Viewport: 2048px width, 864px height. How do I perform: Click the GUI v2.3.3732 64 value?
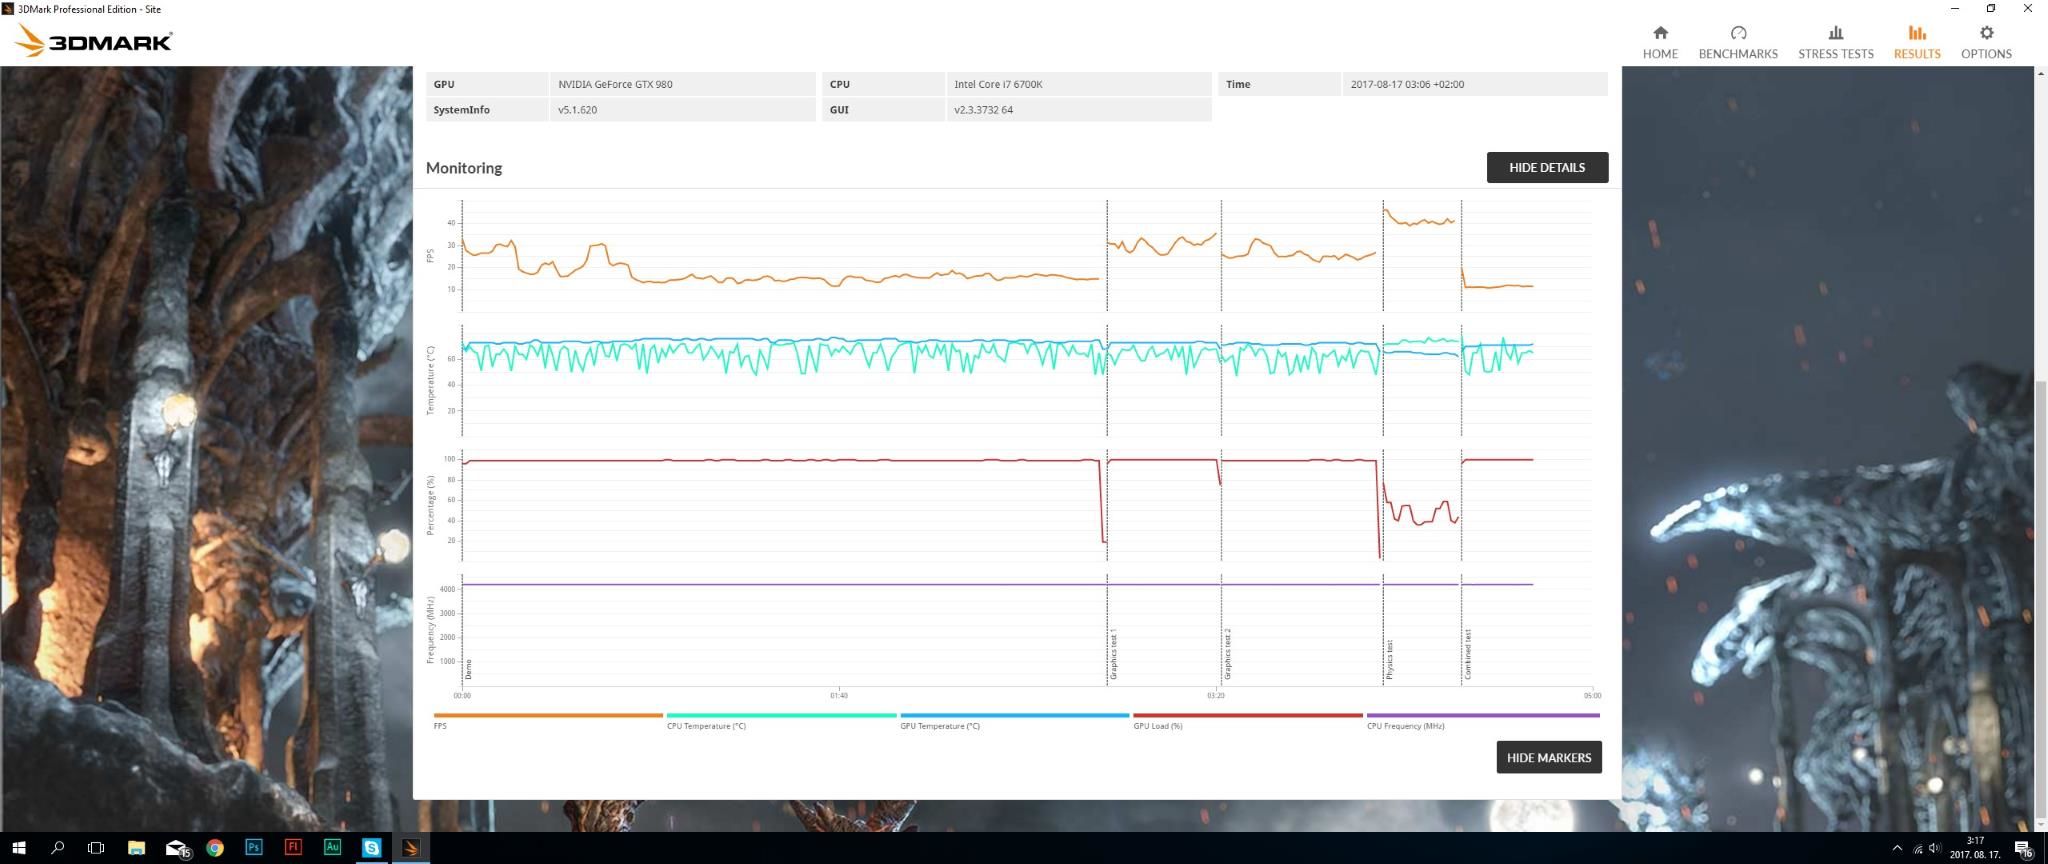click(x=983, y=110)
